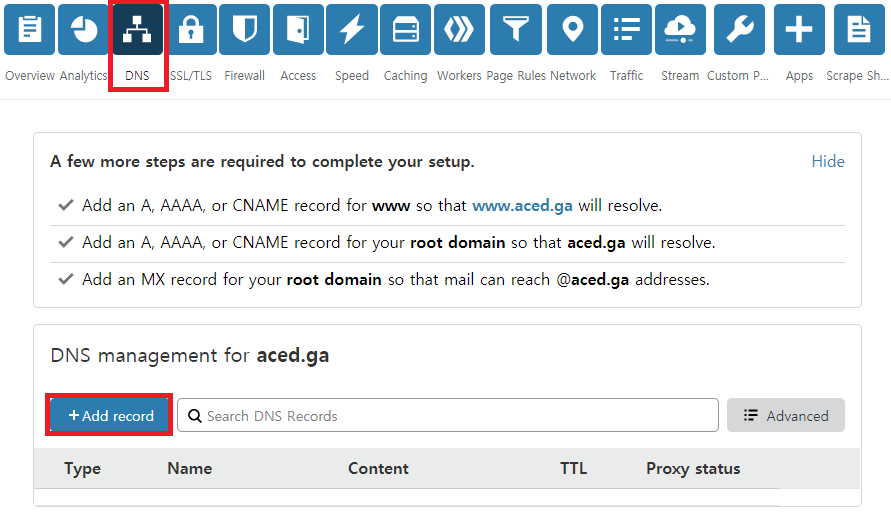891x517 pixels.
Task: Open the Apps plus icon
Action: pyautogui.click(x=799, y=30)
